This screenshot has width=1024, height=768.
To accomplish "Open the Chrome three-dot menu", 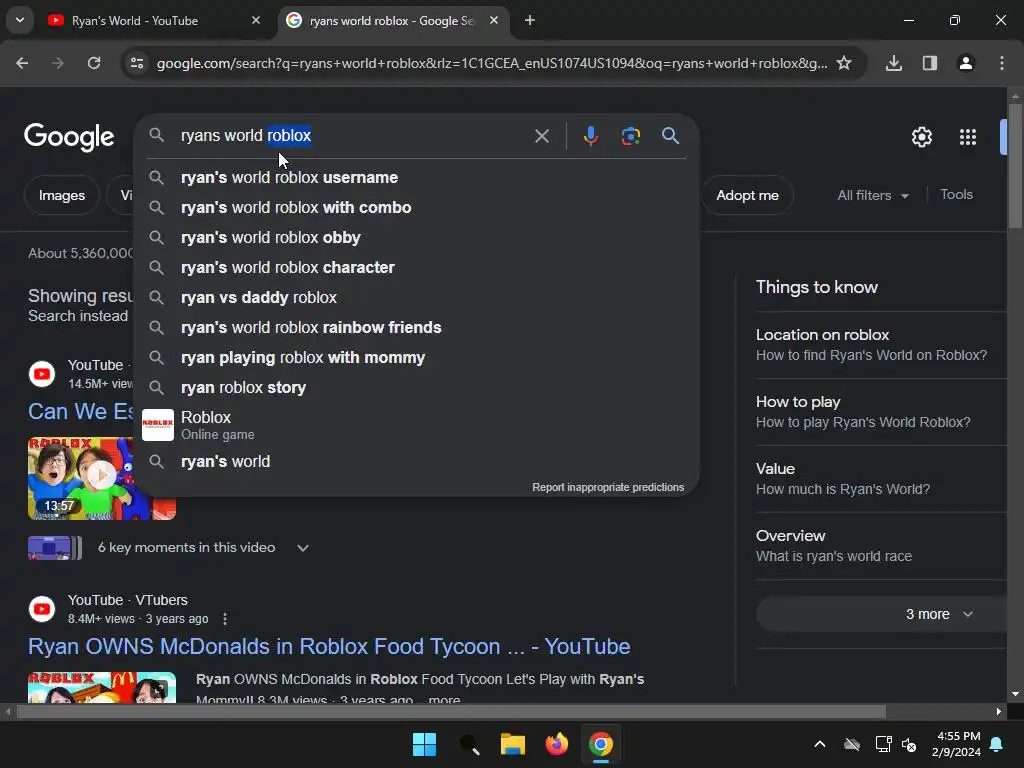I will click(x=1002, y=63).
